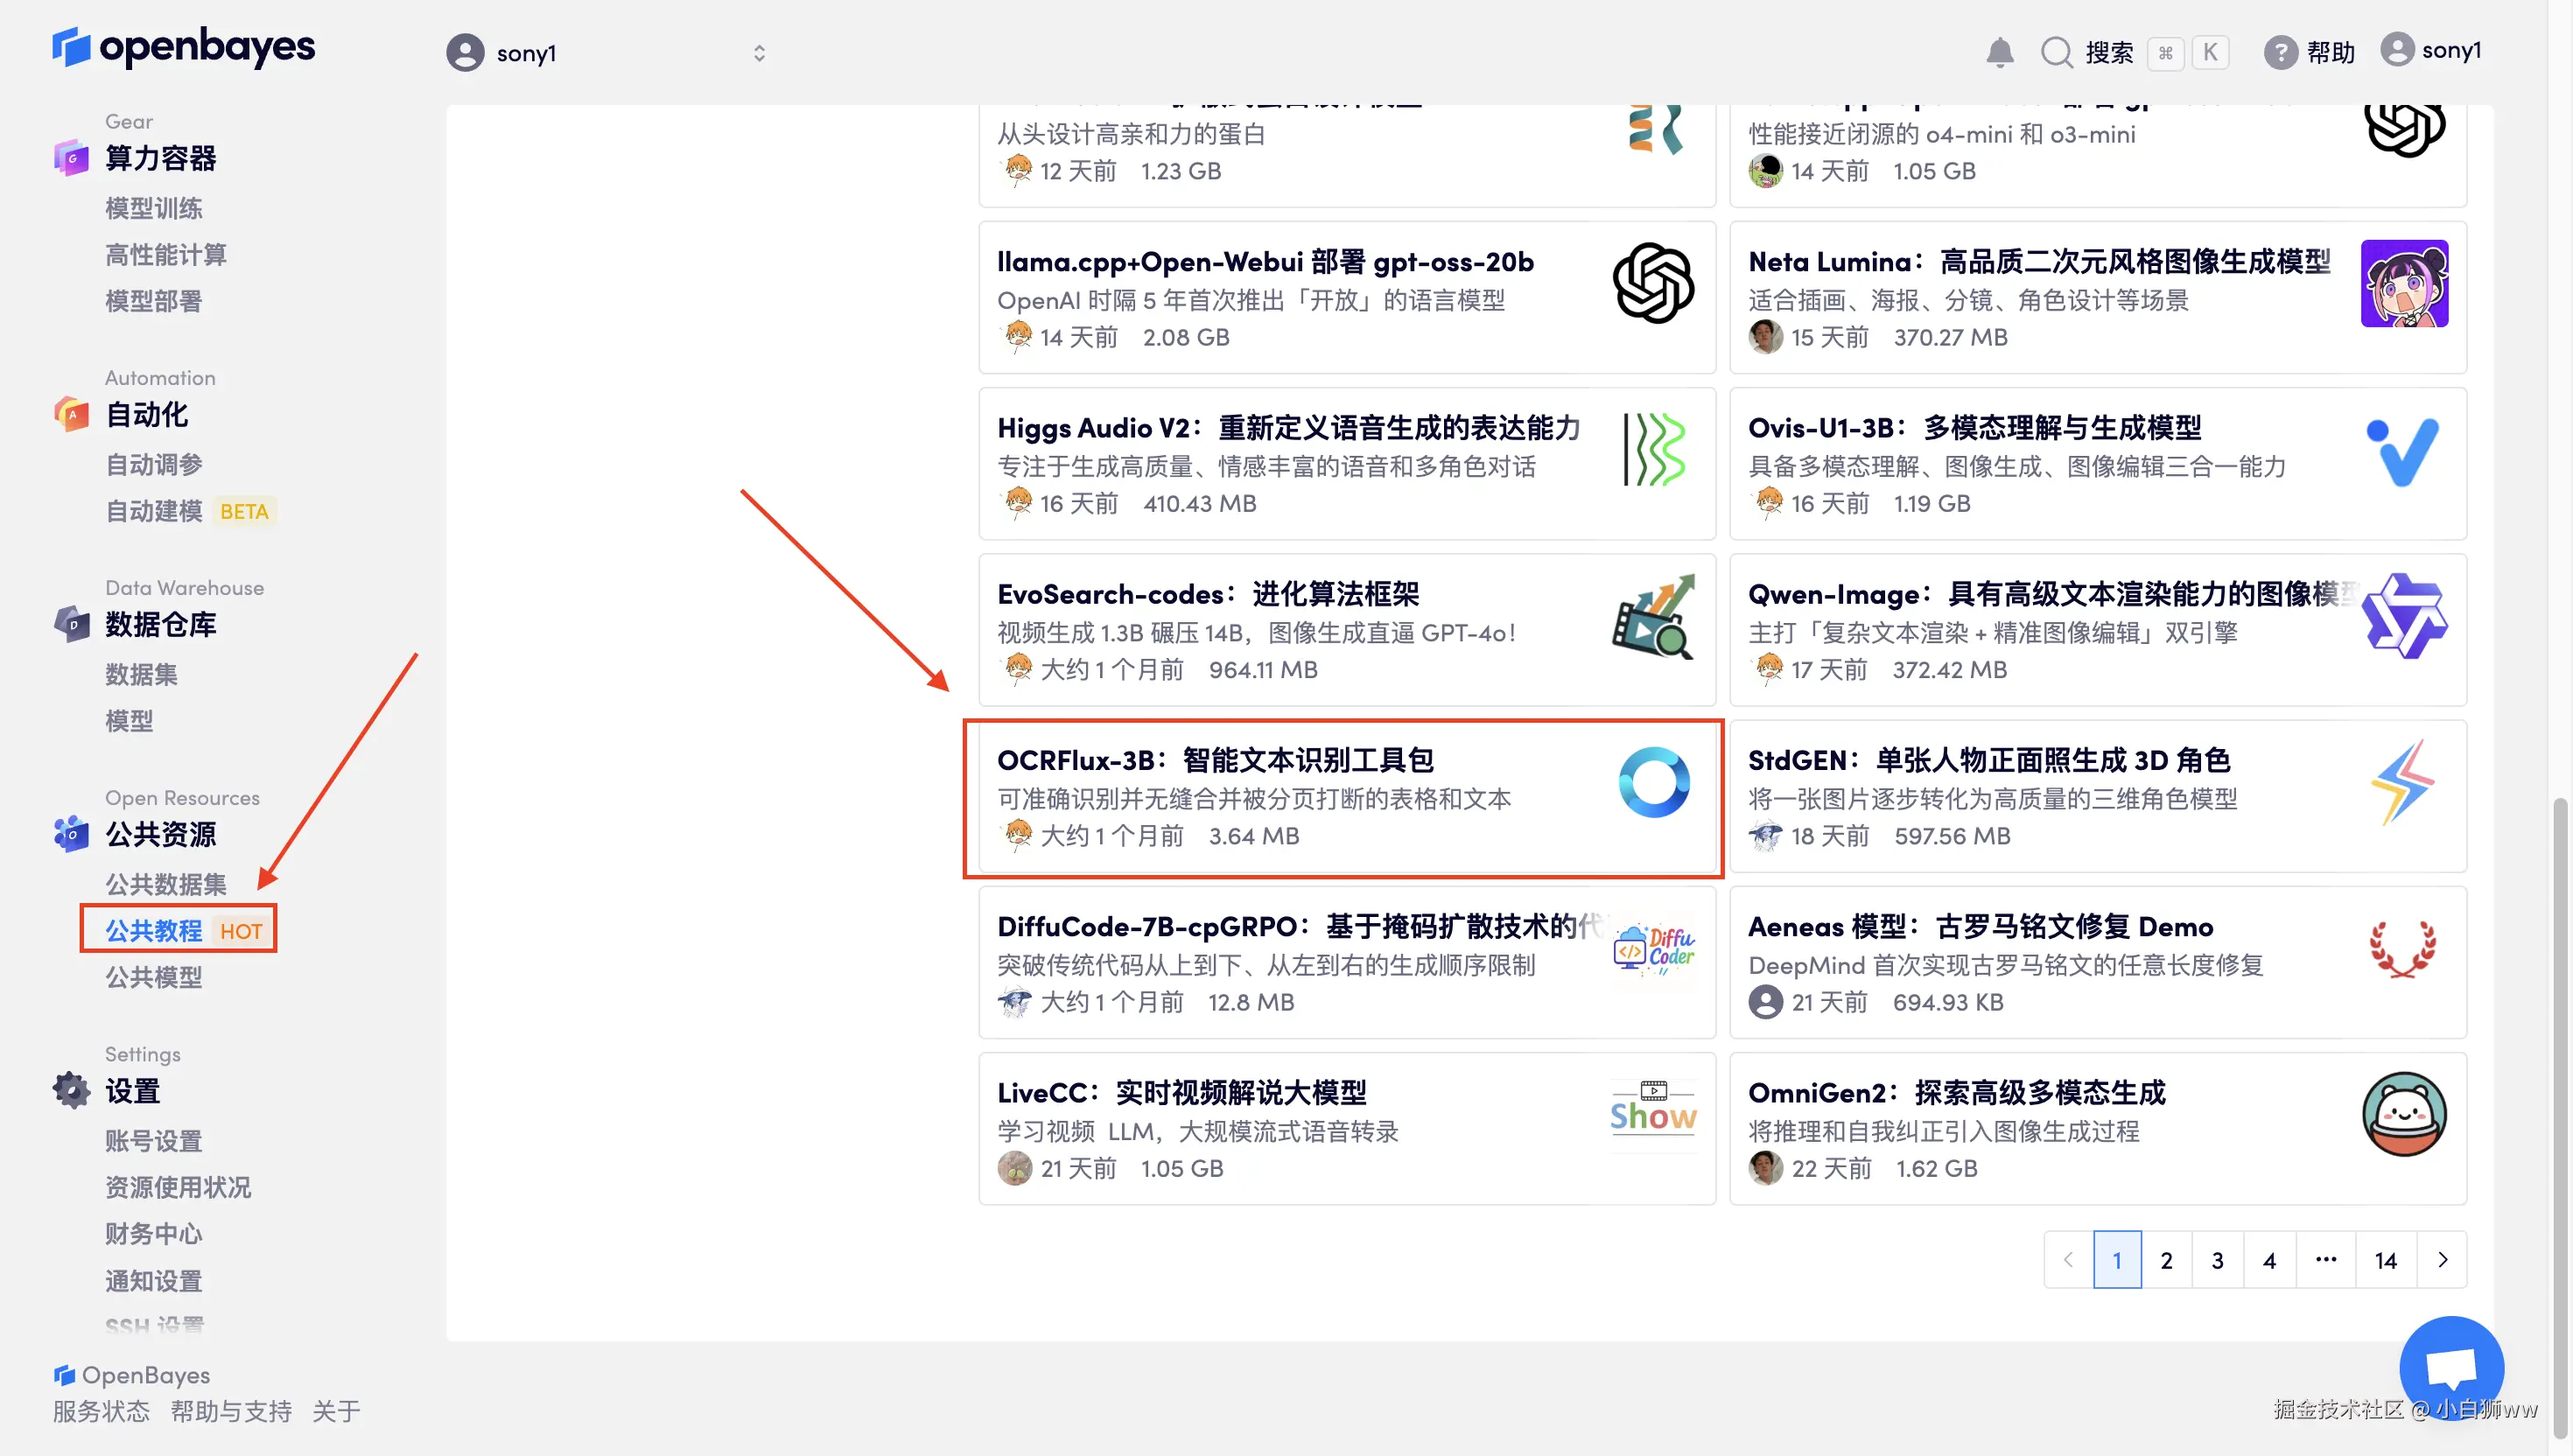The image size is (2573, 1456).
Task: Open 公共数据集 in the sidebar
Action: (166, 884)
